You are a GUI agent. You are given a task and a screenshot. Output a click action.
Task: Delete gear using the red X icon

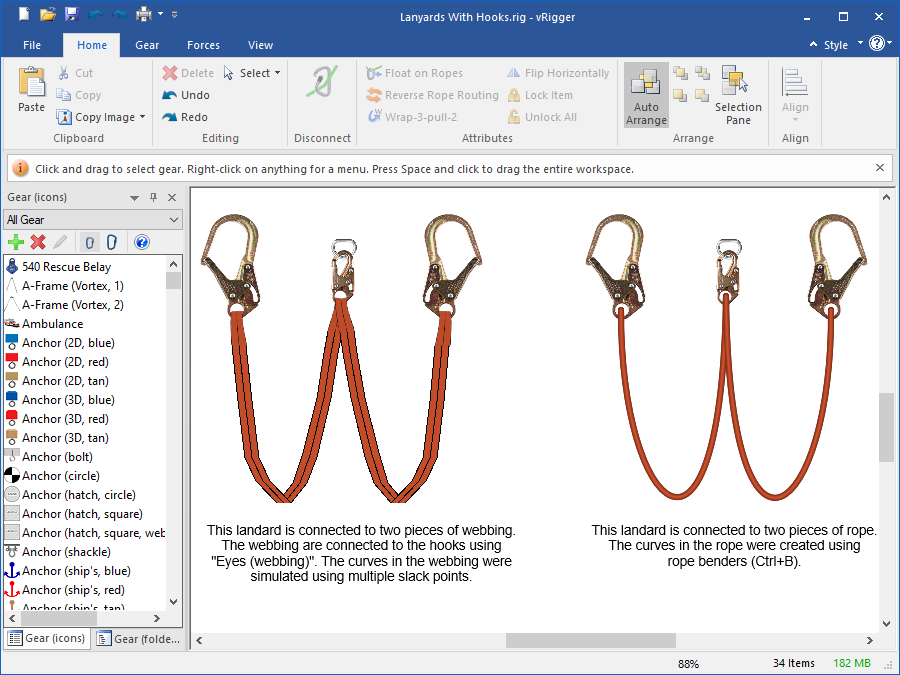(x=38, y=242)
